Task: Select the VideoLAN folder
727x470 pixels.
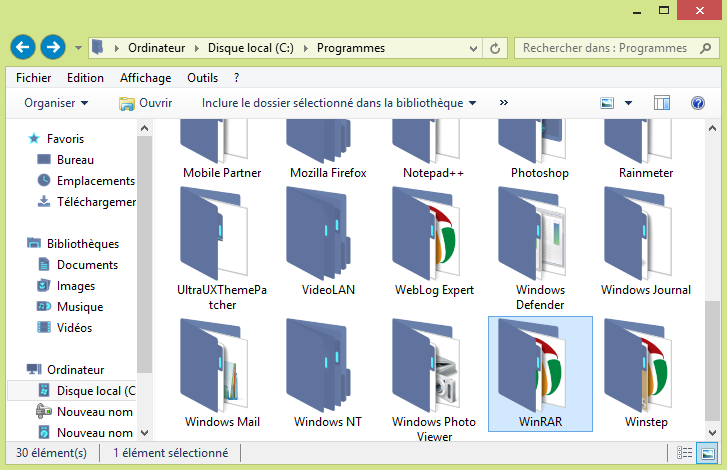Action: pos(328,241)
